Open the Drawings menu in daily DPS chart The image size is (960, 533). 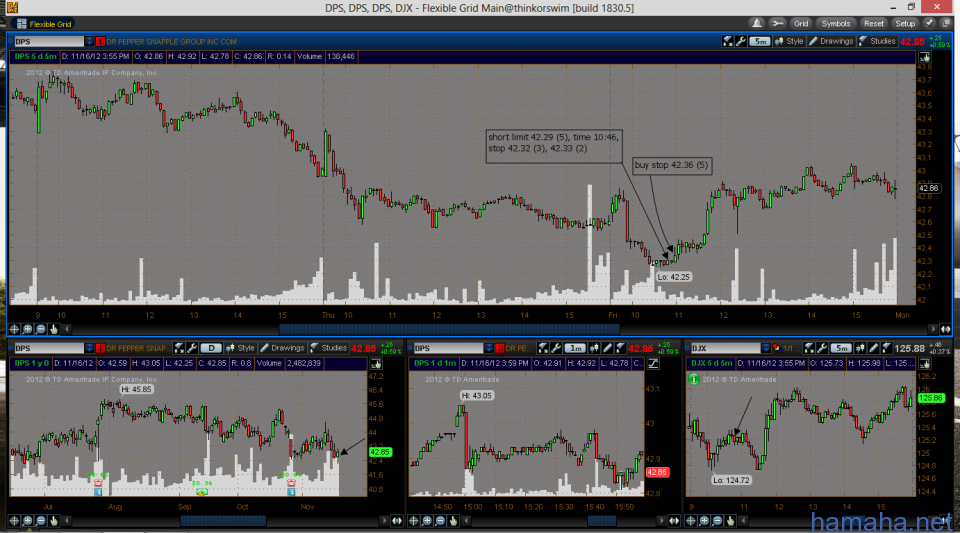(x=282, y=348)
